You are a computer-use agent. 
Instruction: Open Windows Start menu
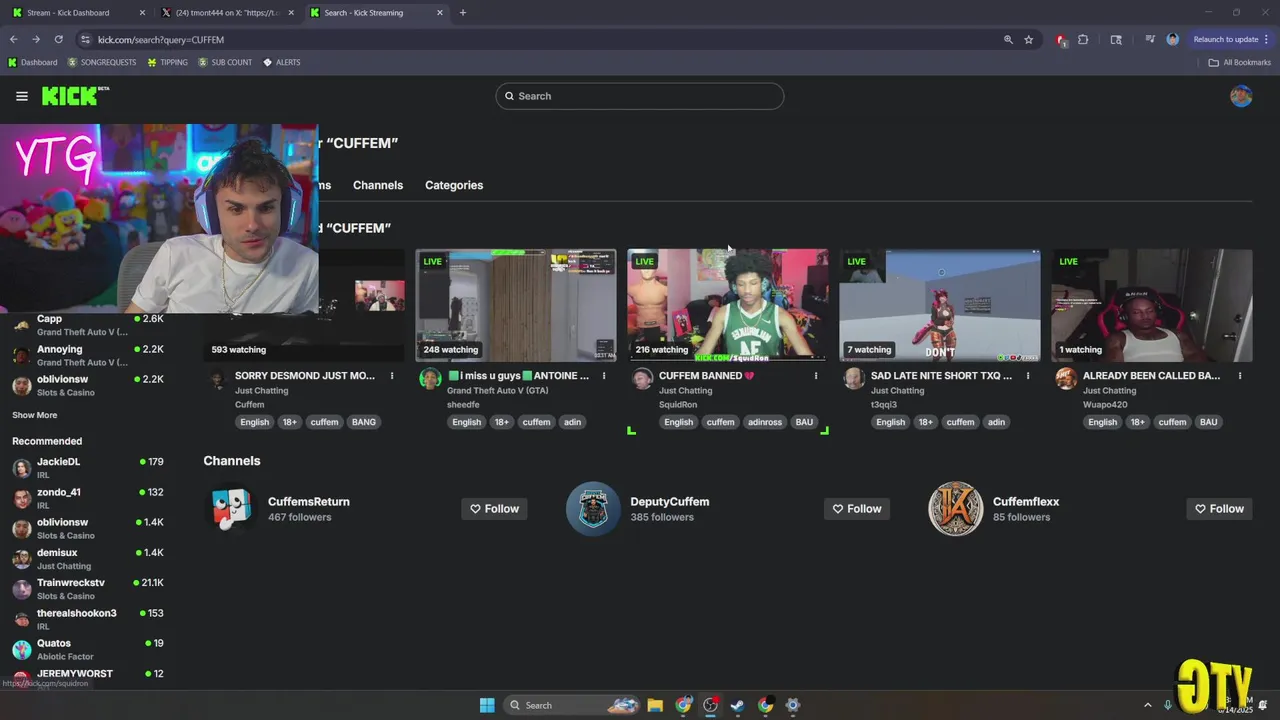(x=487, y=705)
